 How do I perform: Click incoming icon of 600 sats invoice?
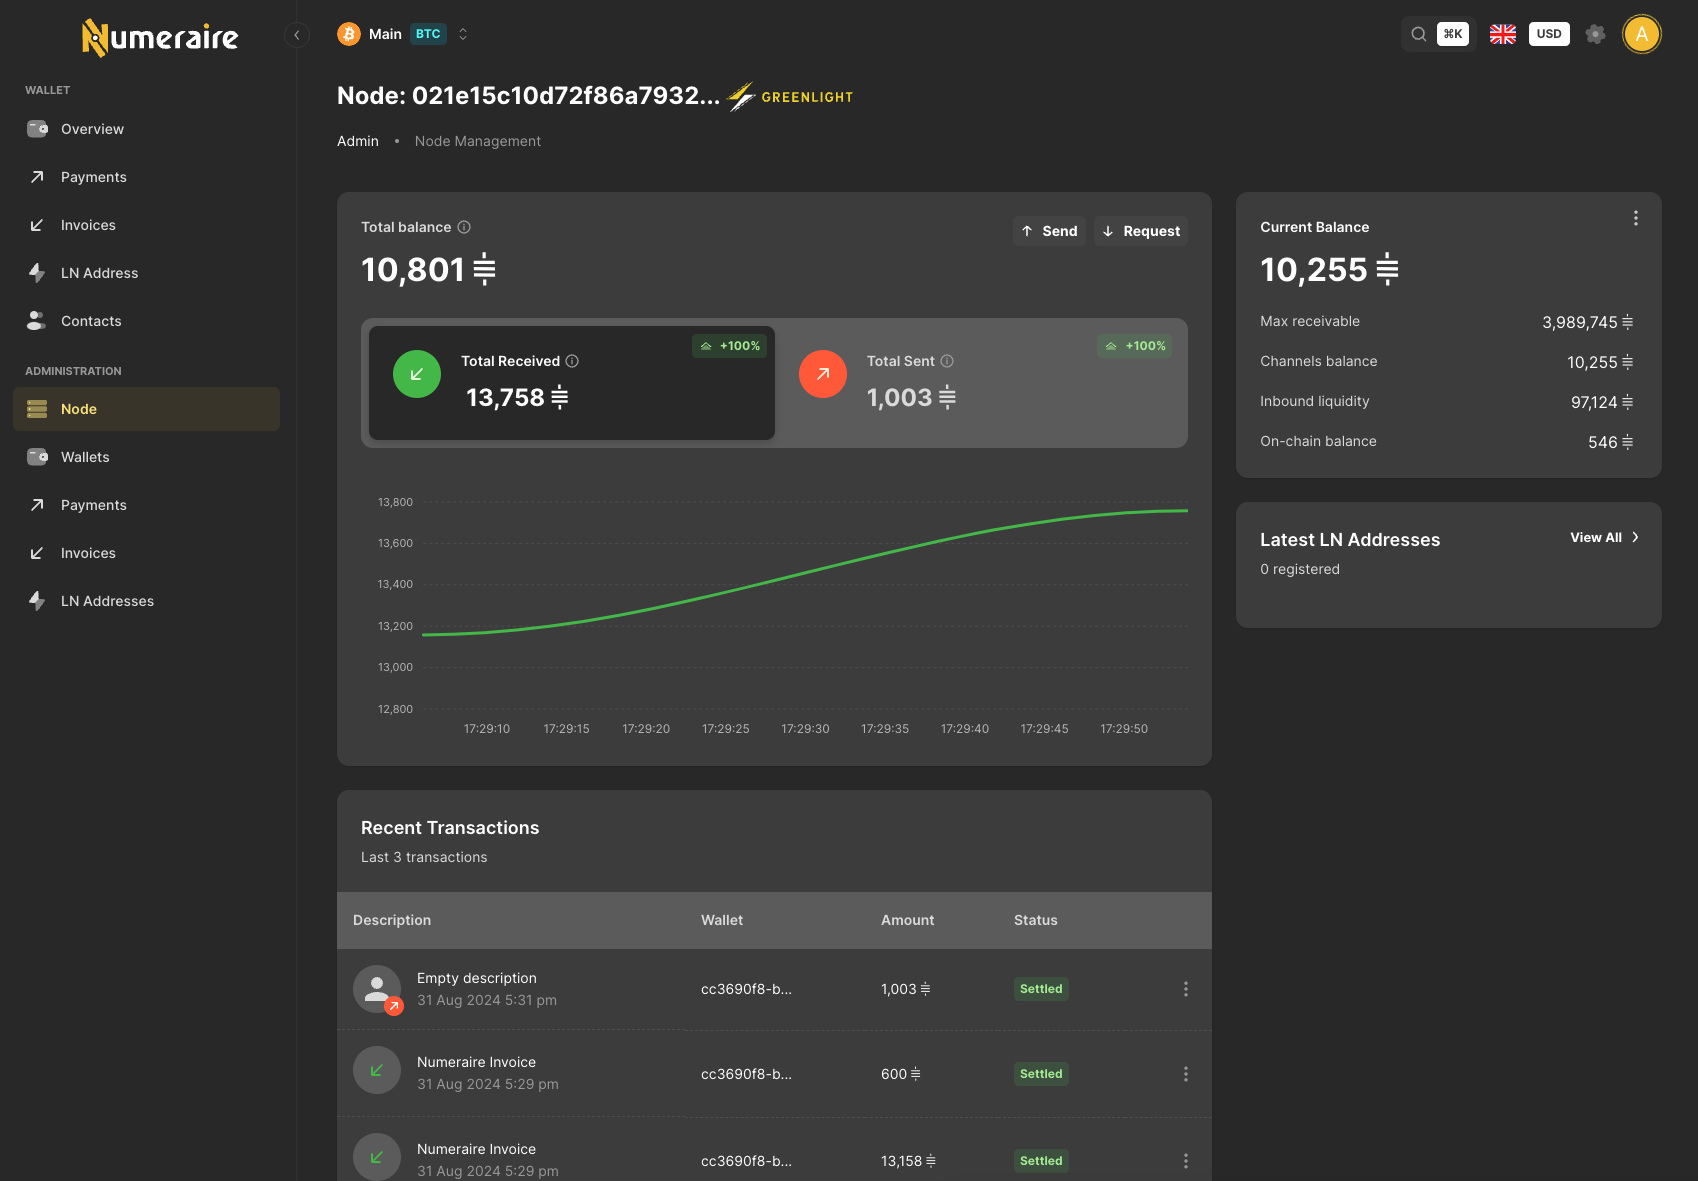pos(377,1070)
